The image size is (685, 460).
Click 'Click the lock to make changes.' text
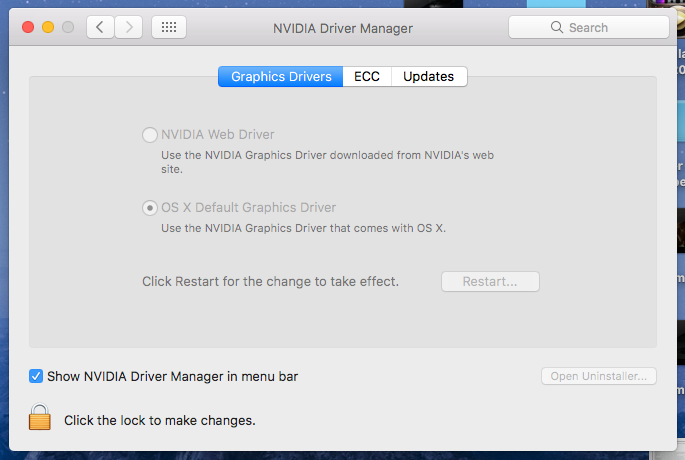click(x=160, y=420)
